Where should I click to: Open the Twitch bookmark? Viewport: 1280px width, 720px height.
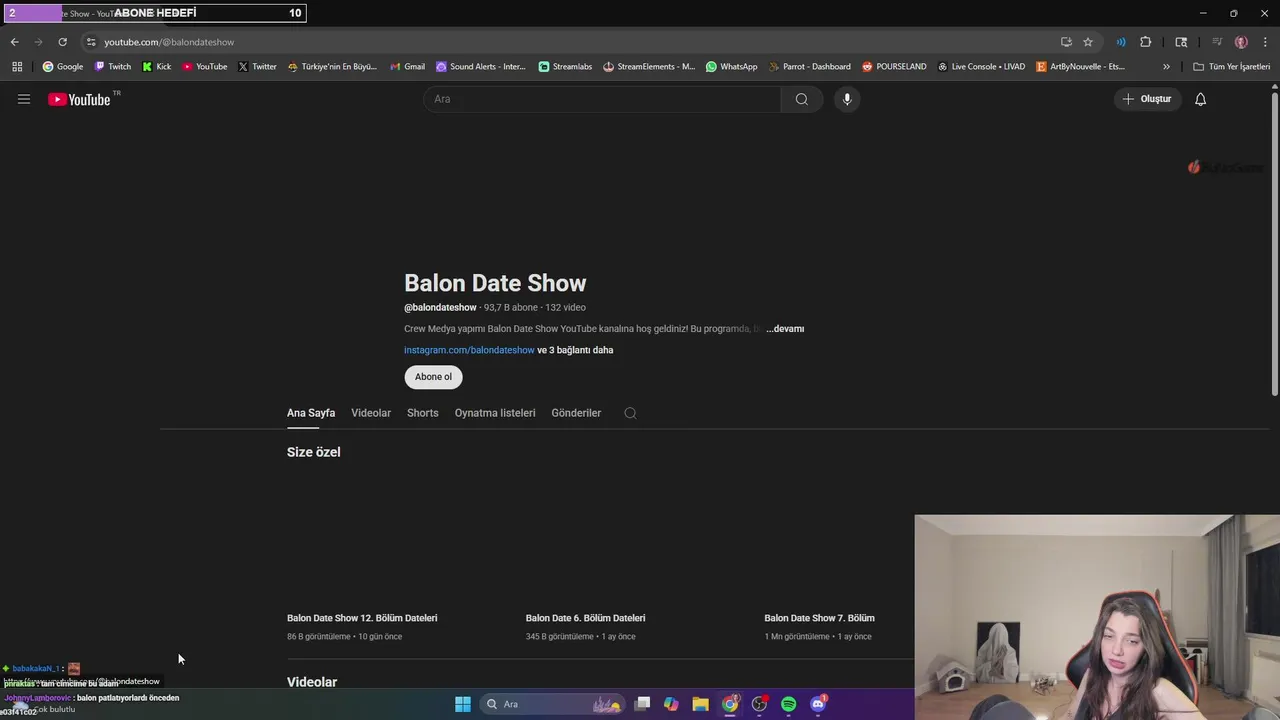coord(113,67)
